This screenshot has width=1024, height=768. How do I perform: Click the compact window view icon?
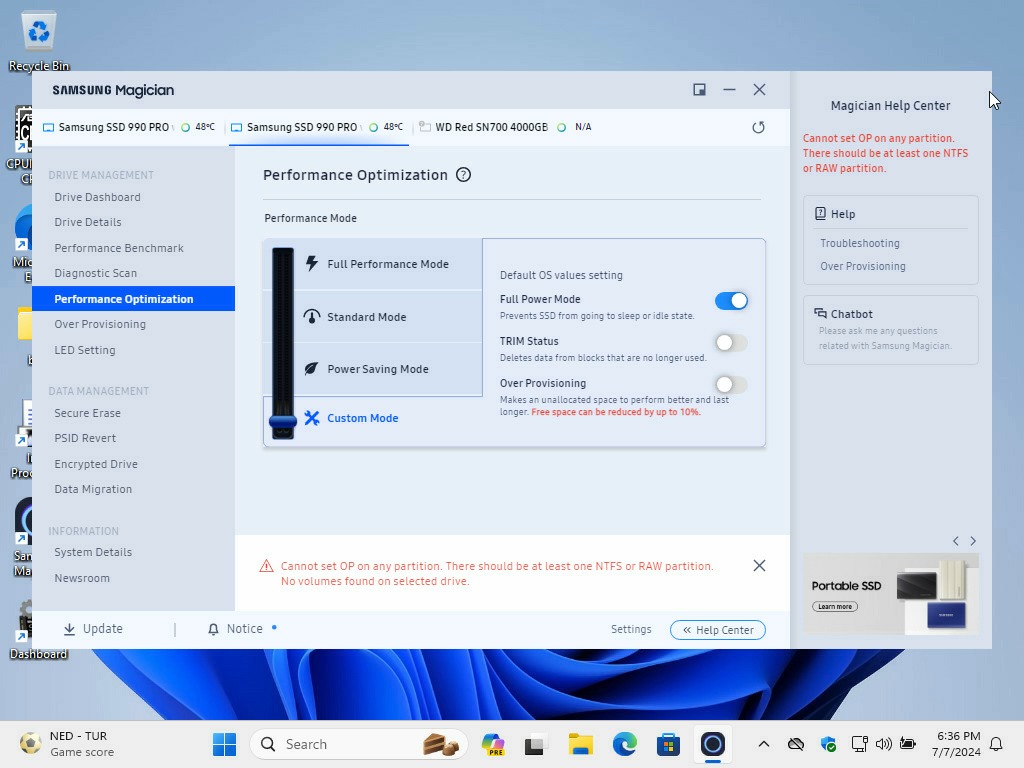699,90
